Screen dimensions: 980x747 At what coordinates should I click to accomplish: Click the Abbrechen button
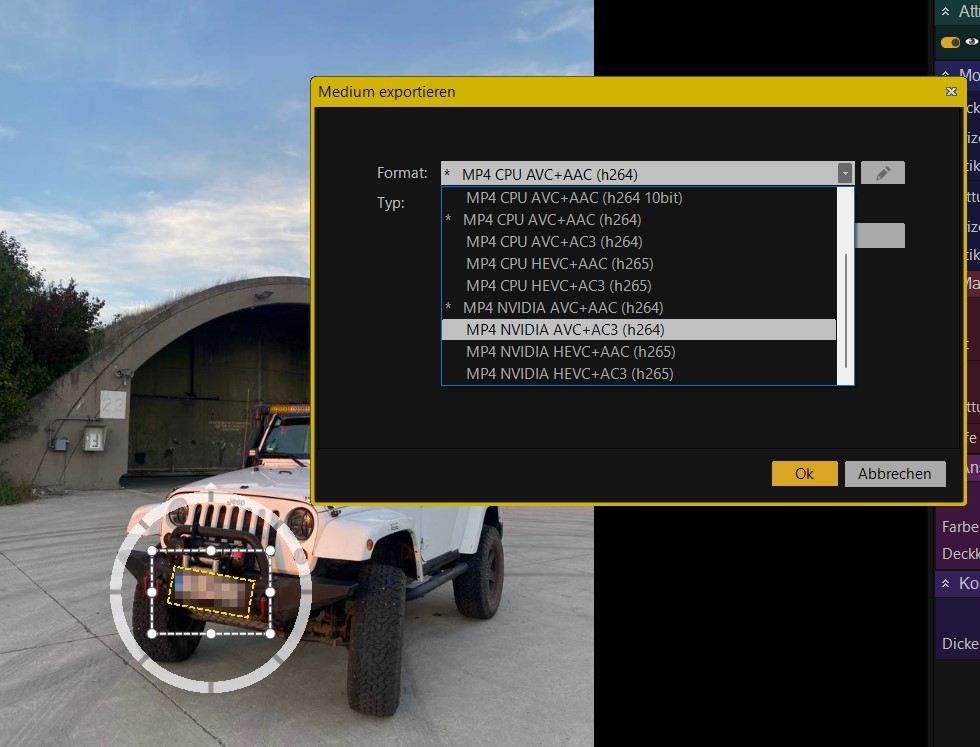point(894,474)
